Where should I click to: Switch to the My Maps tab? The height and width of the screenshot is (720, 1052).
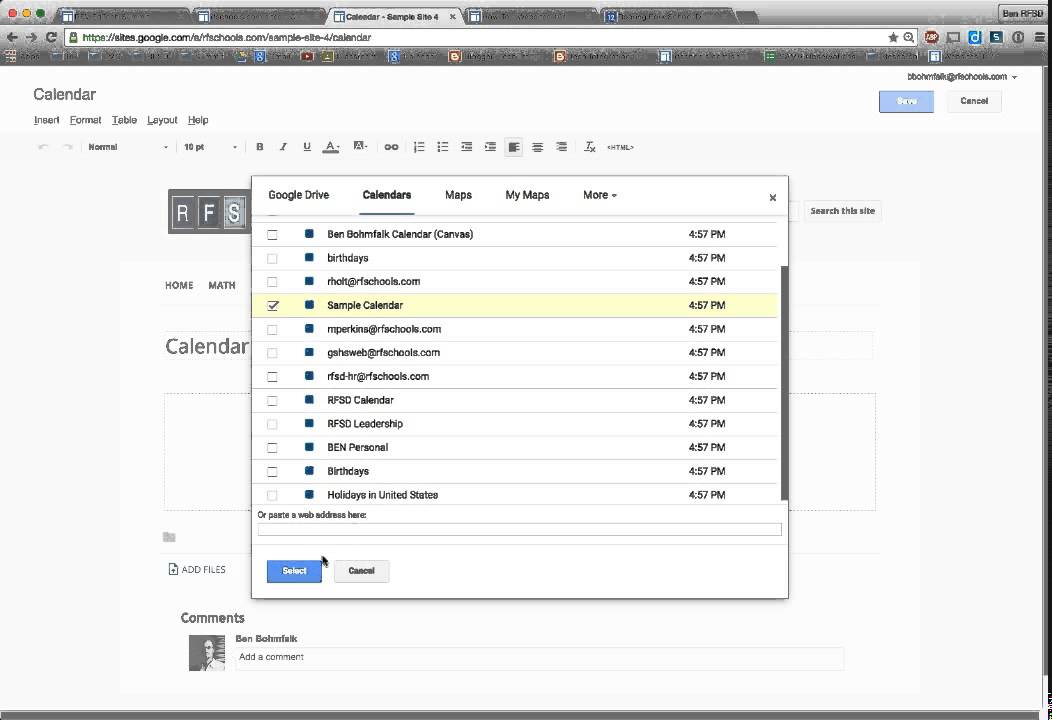coord(527,195)
